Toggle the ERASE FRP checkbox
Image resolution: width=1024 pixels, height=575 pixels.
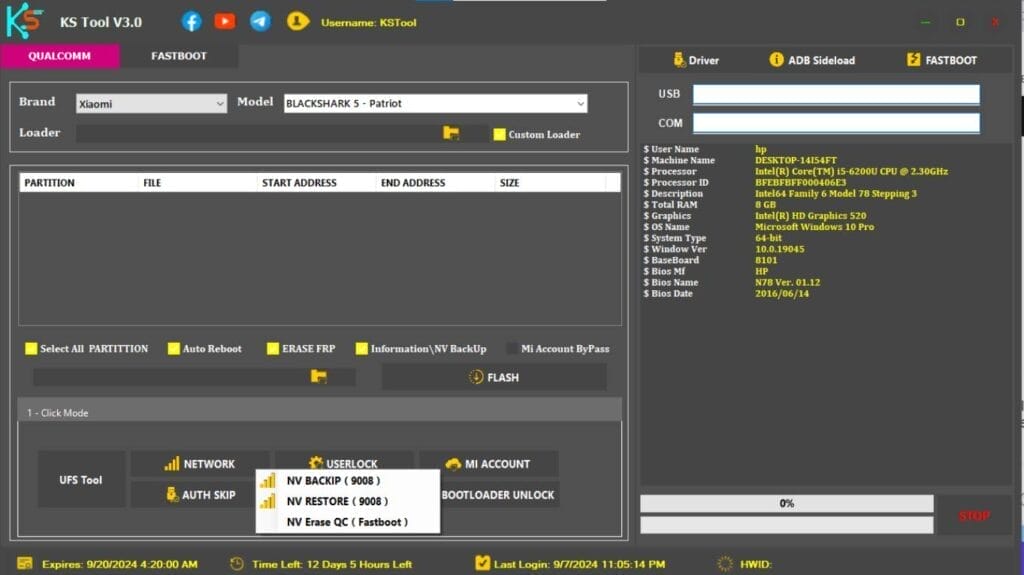coord(272,348)
